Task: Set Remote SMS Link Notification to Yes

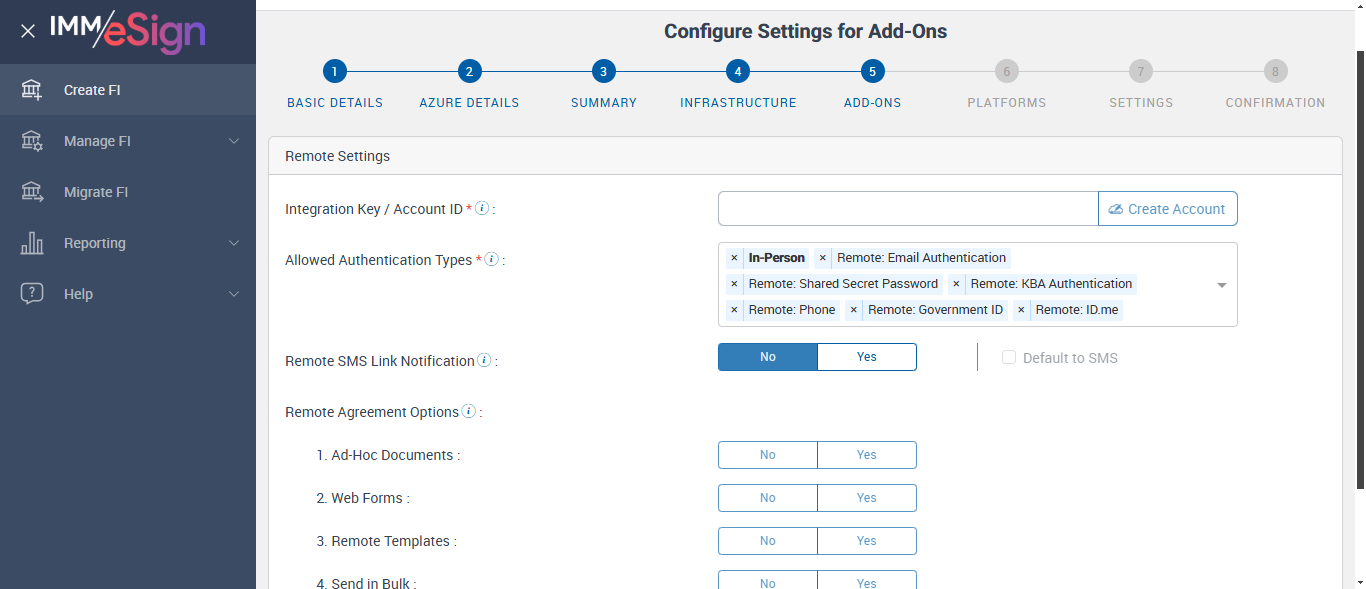Action: (866, 357)
